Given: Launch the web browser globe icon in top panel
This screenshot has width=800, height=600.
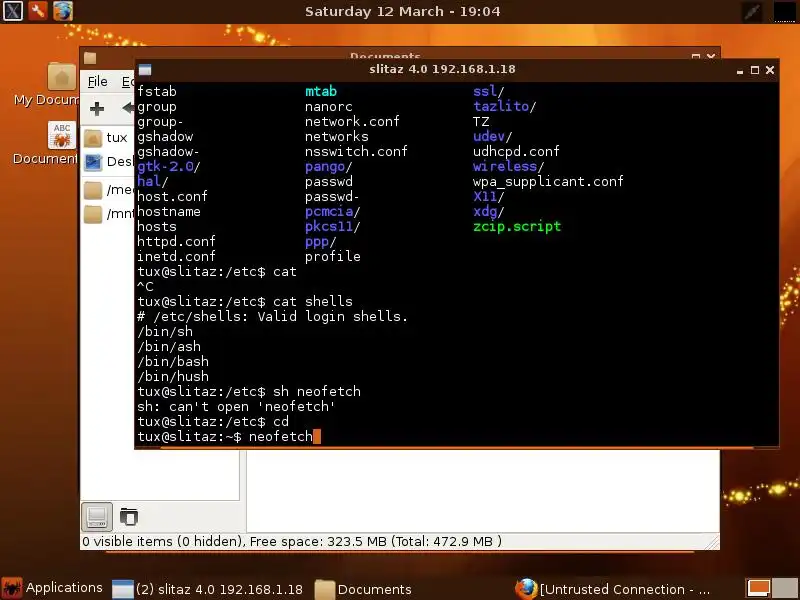Looking at the screenshot, I should click(63, 11).
